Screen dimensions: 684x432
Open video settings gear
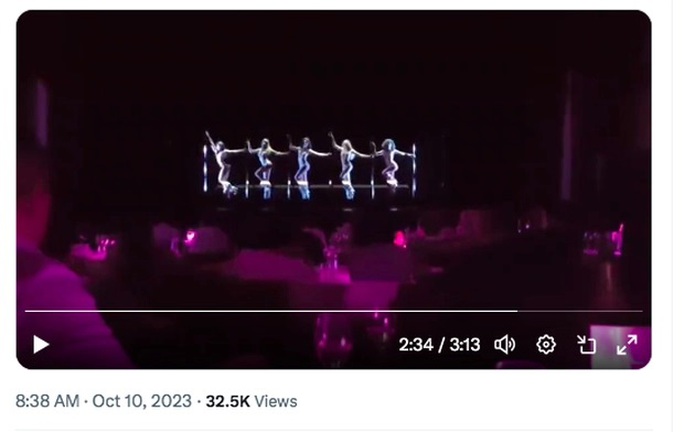point(546,345)
